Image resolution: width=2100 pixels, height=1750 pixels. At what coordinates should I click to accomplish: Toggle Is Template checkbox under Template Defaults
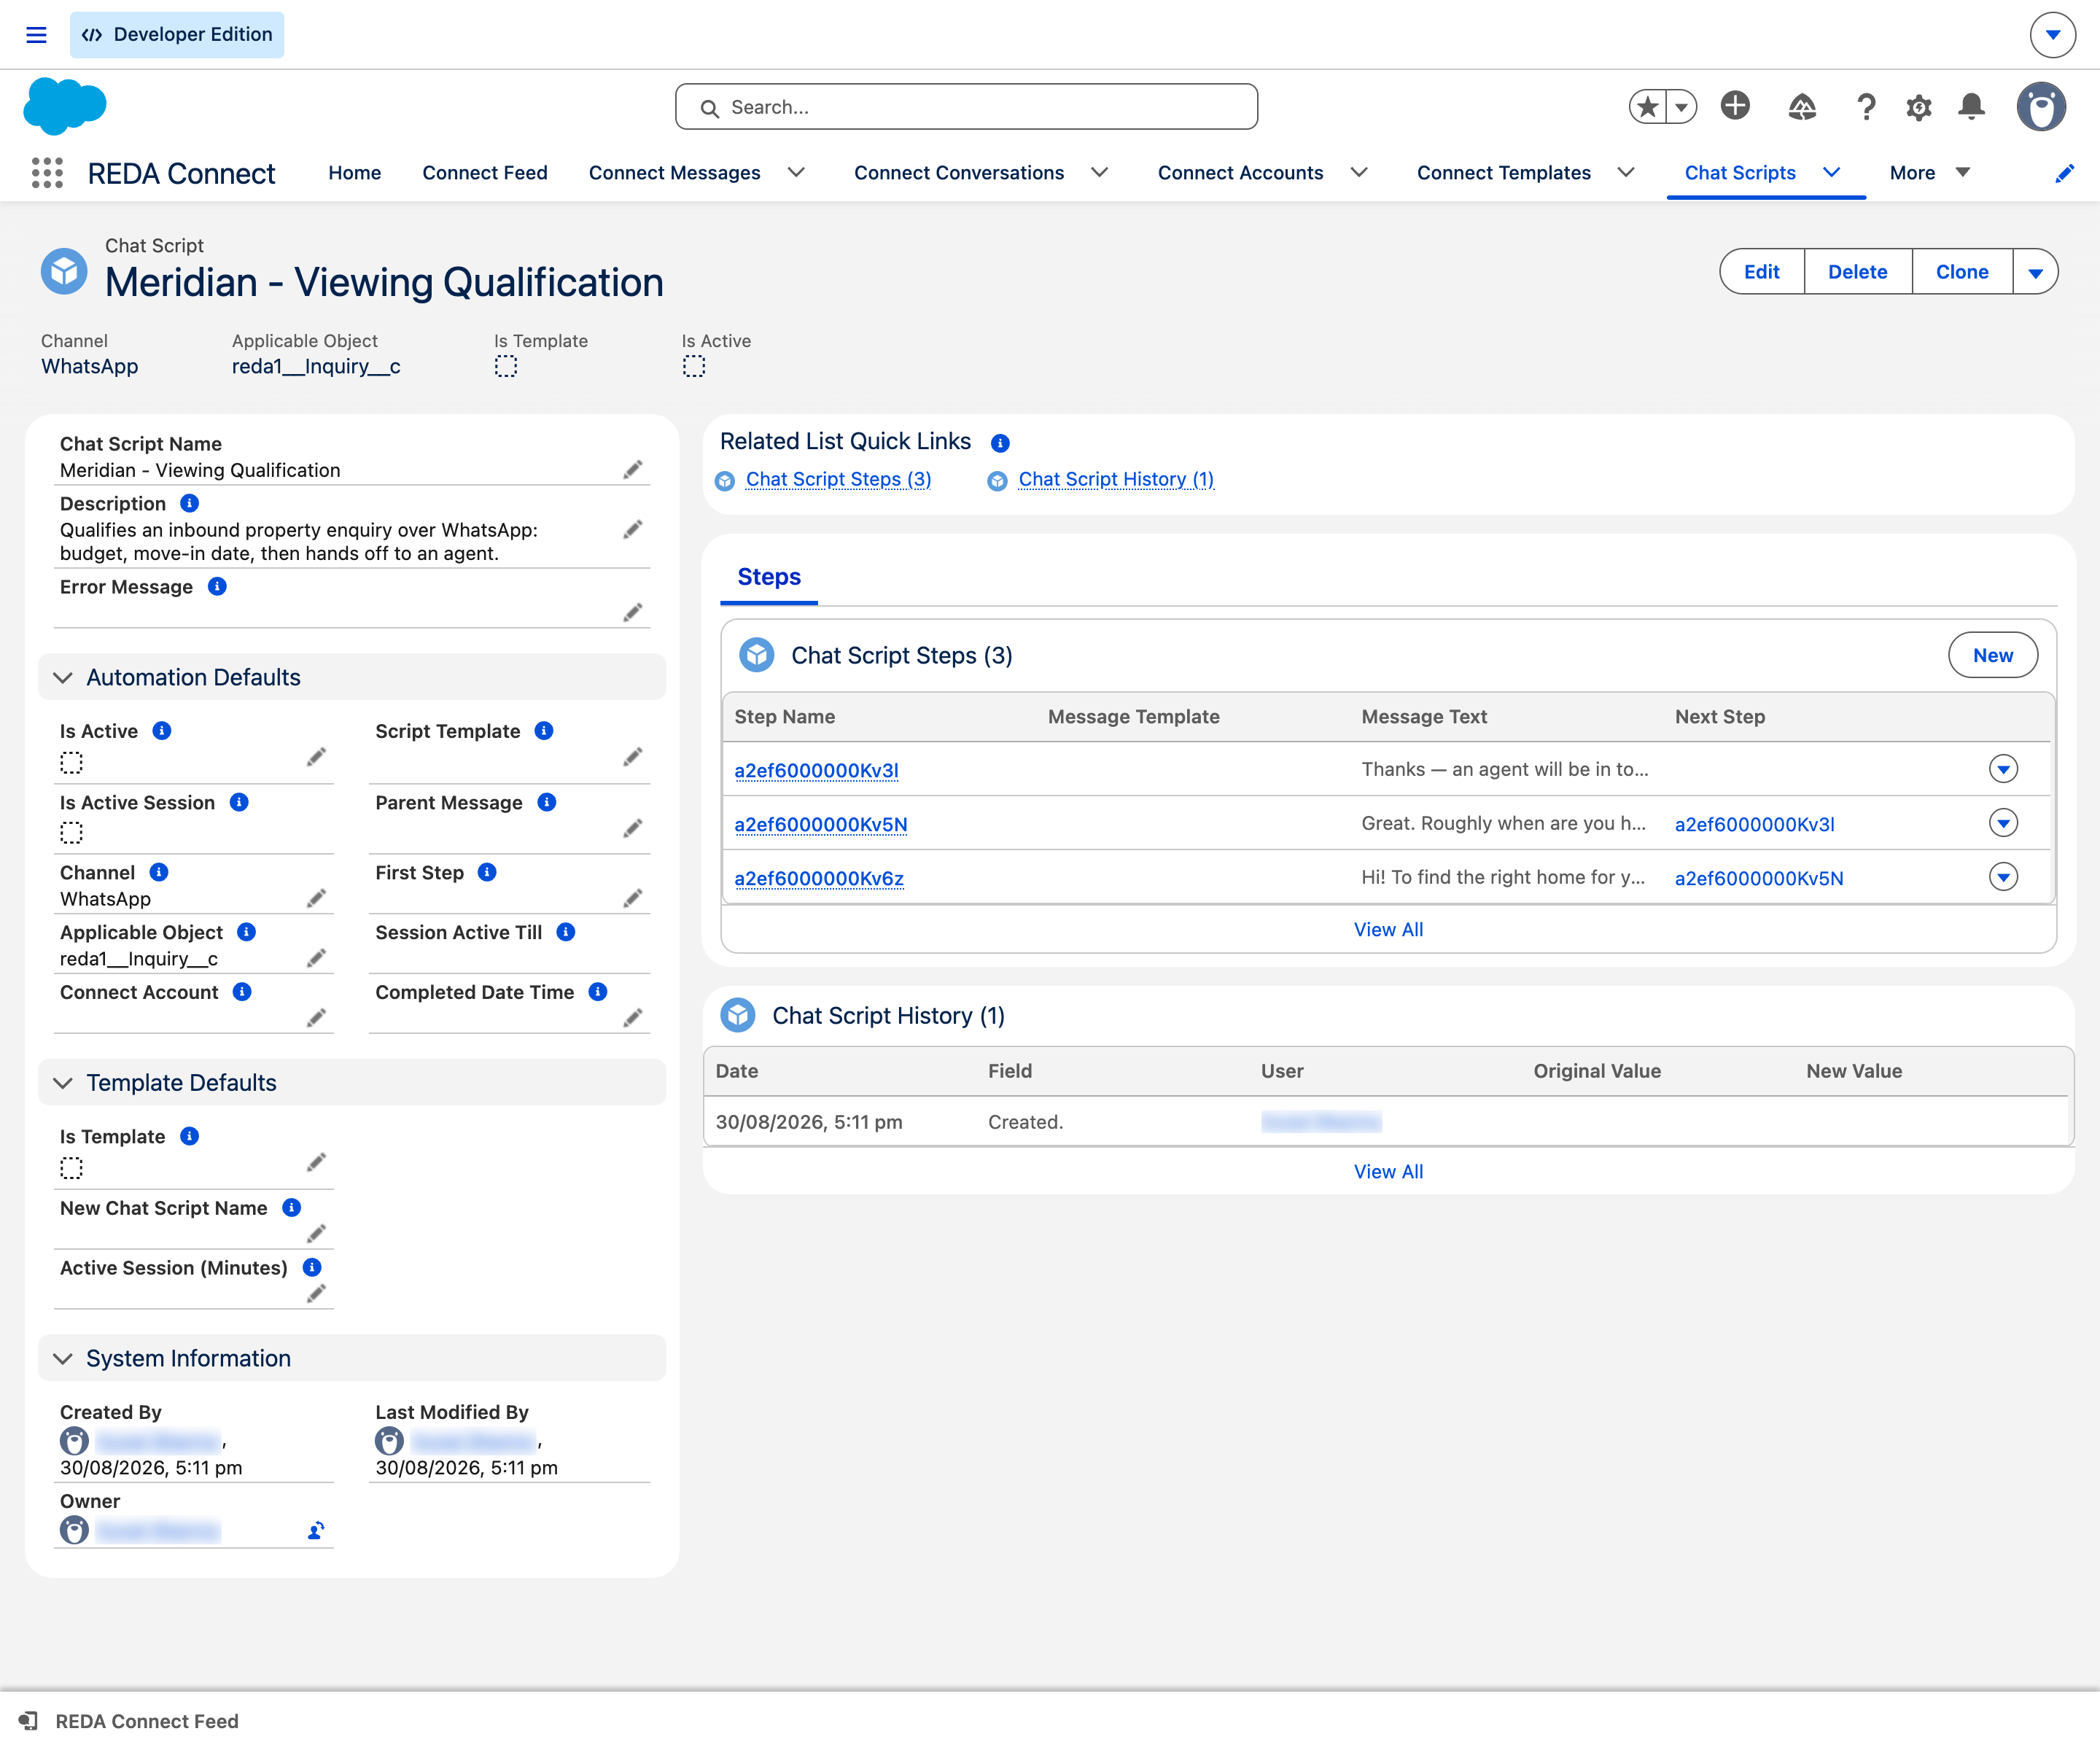(71, 1168)
